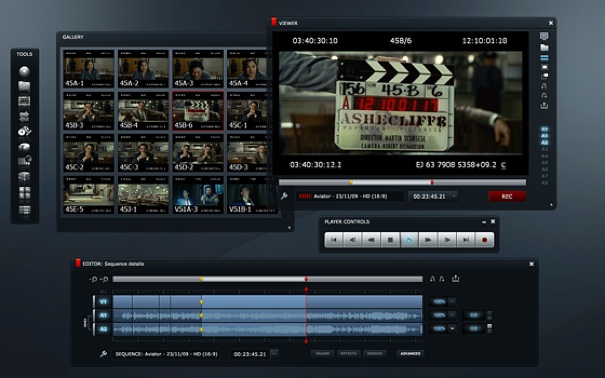Toggle the V1 track button in Editor
Image resolution: width=605 pixels, height=378 pixels.
point(103,302)
